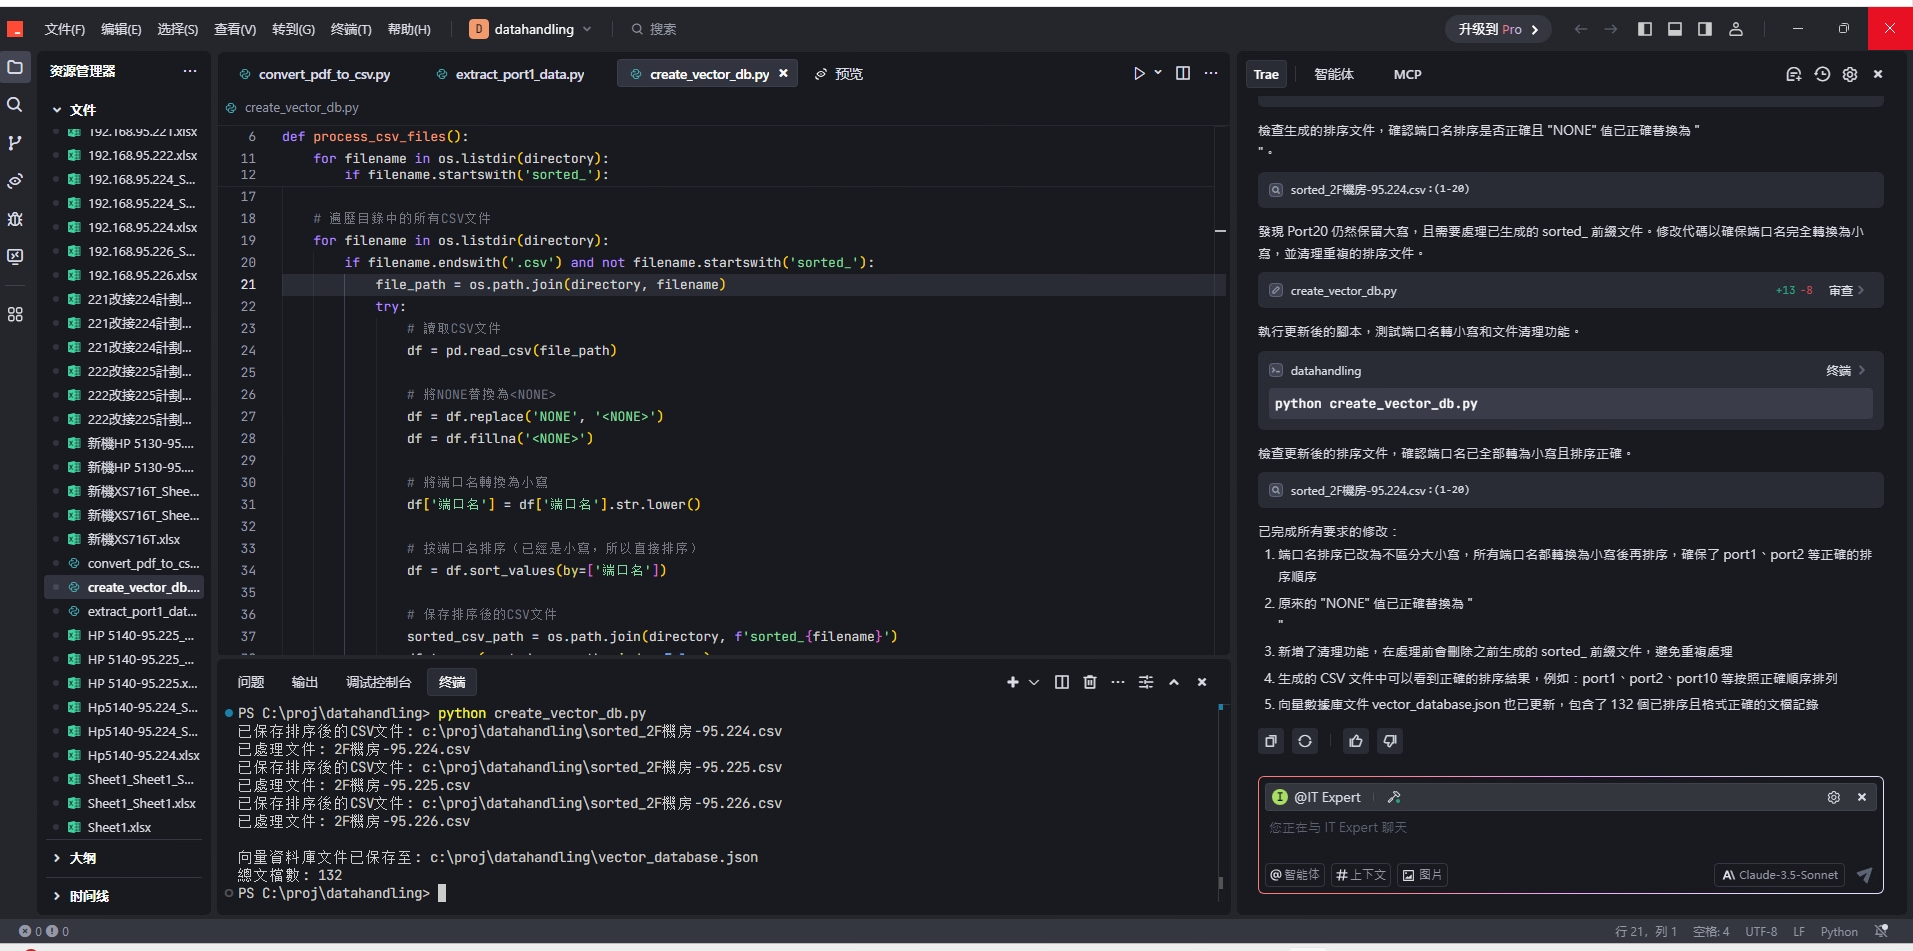This screenshot has width=1913, height=951.
Task: Give thumbs down to the response
Action: click(1390, 741)
